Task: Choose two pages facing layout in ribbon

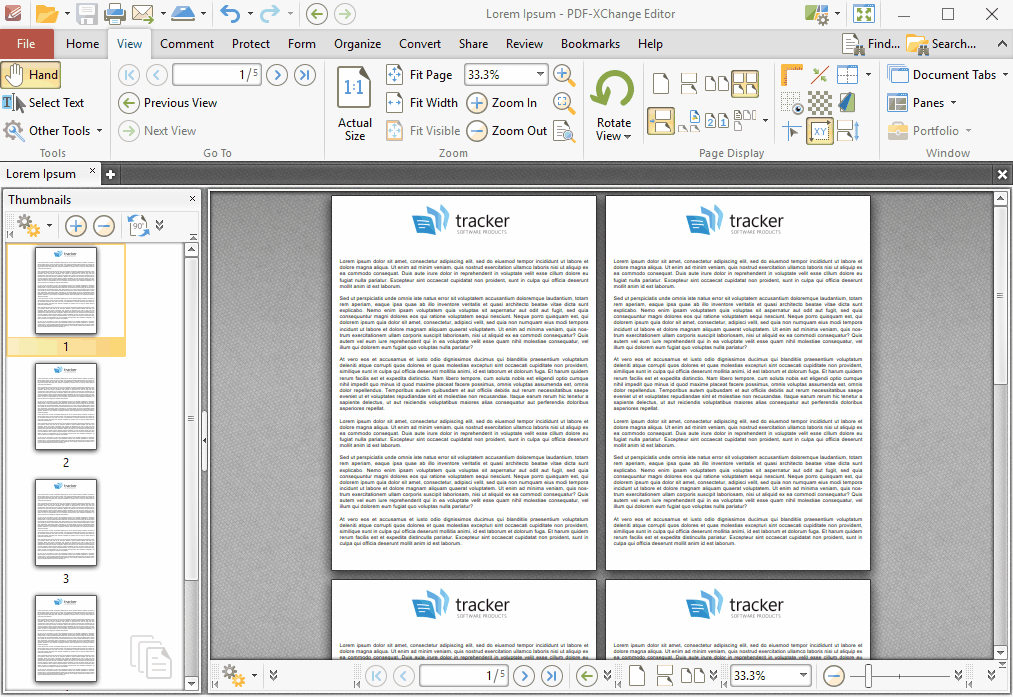Action: coord(716,83)
